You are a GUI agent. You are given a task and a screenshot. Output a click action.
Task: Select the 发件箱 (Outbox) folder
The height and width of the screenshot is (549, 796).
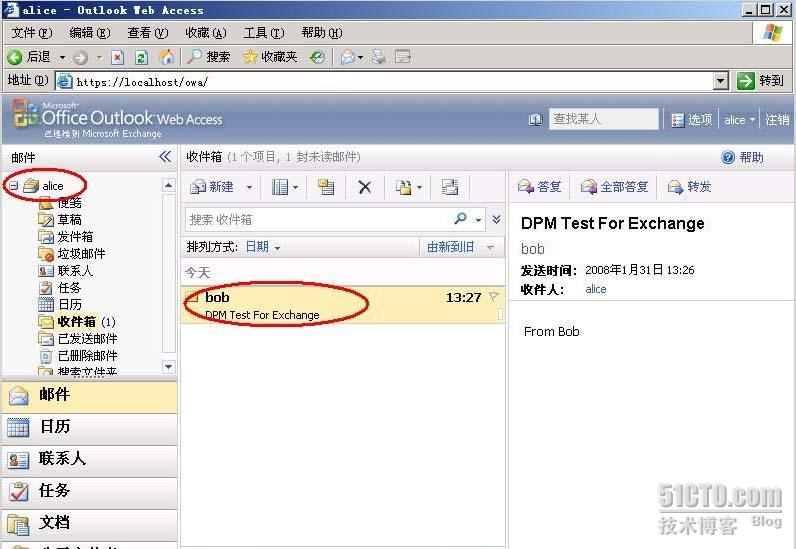(75, 237)
